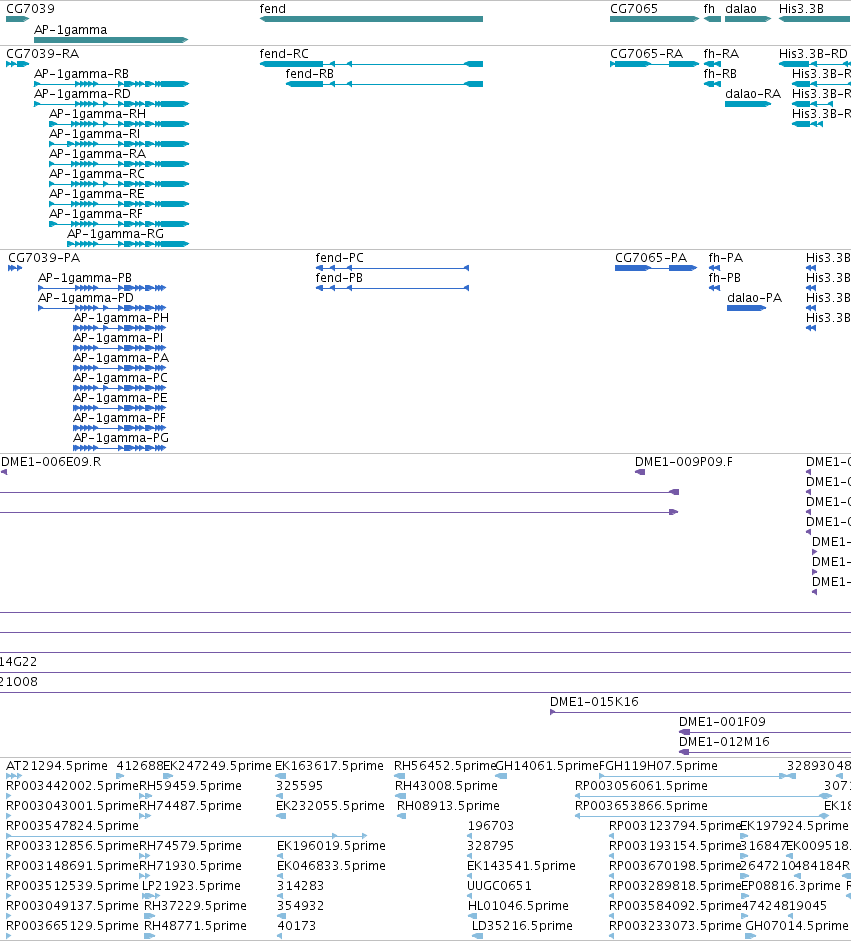Viewport: 851px width, 941px height.
Task: Select the fend-RB transcript
Action: click(385, 84)
